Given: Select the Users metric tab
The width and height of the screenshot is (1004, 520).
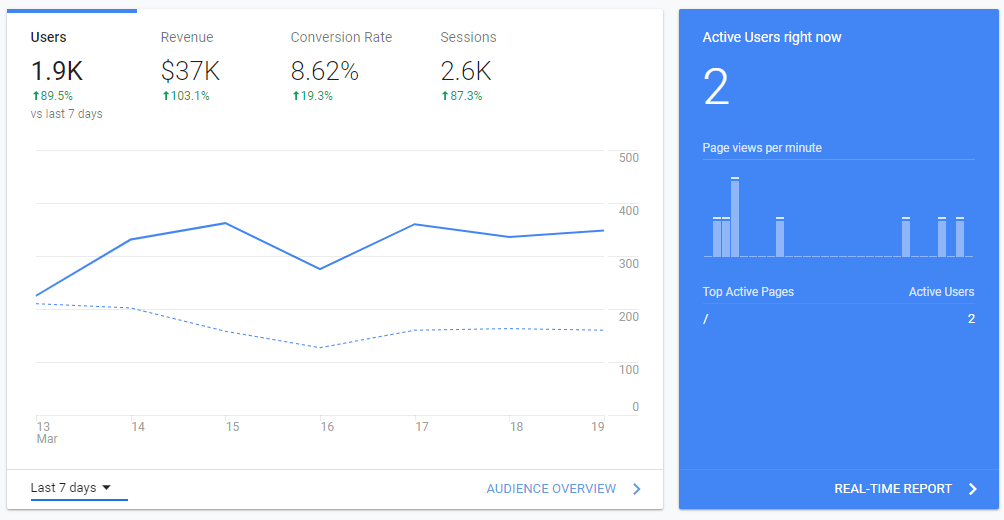Looking at the screenshot, I should point(49,38).
